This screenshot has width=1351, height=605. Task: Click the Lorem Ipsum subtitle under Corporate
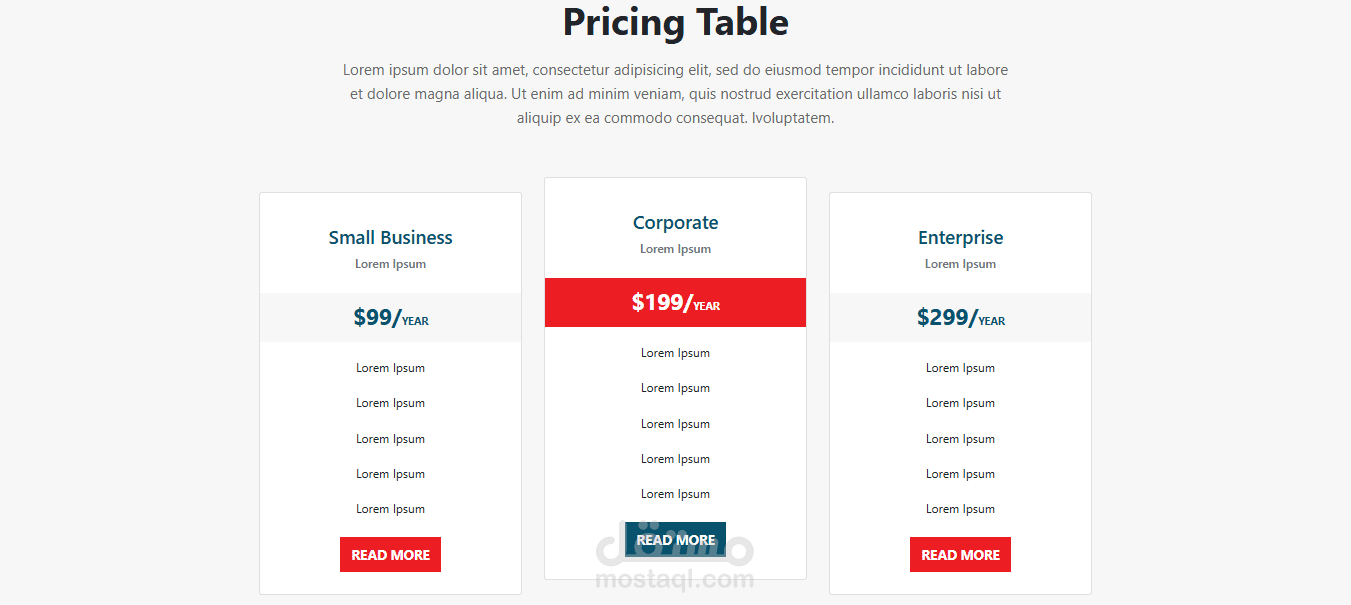[675, 249]
